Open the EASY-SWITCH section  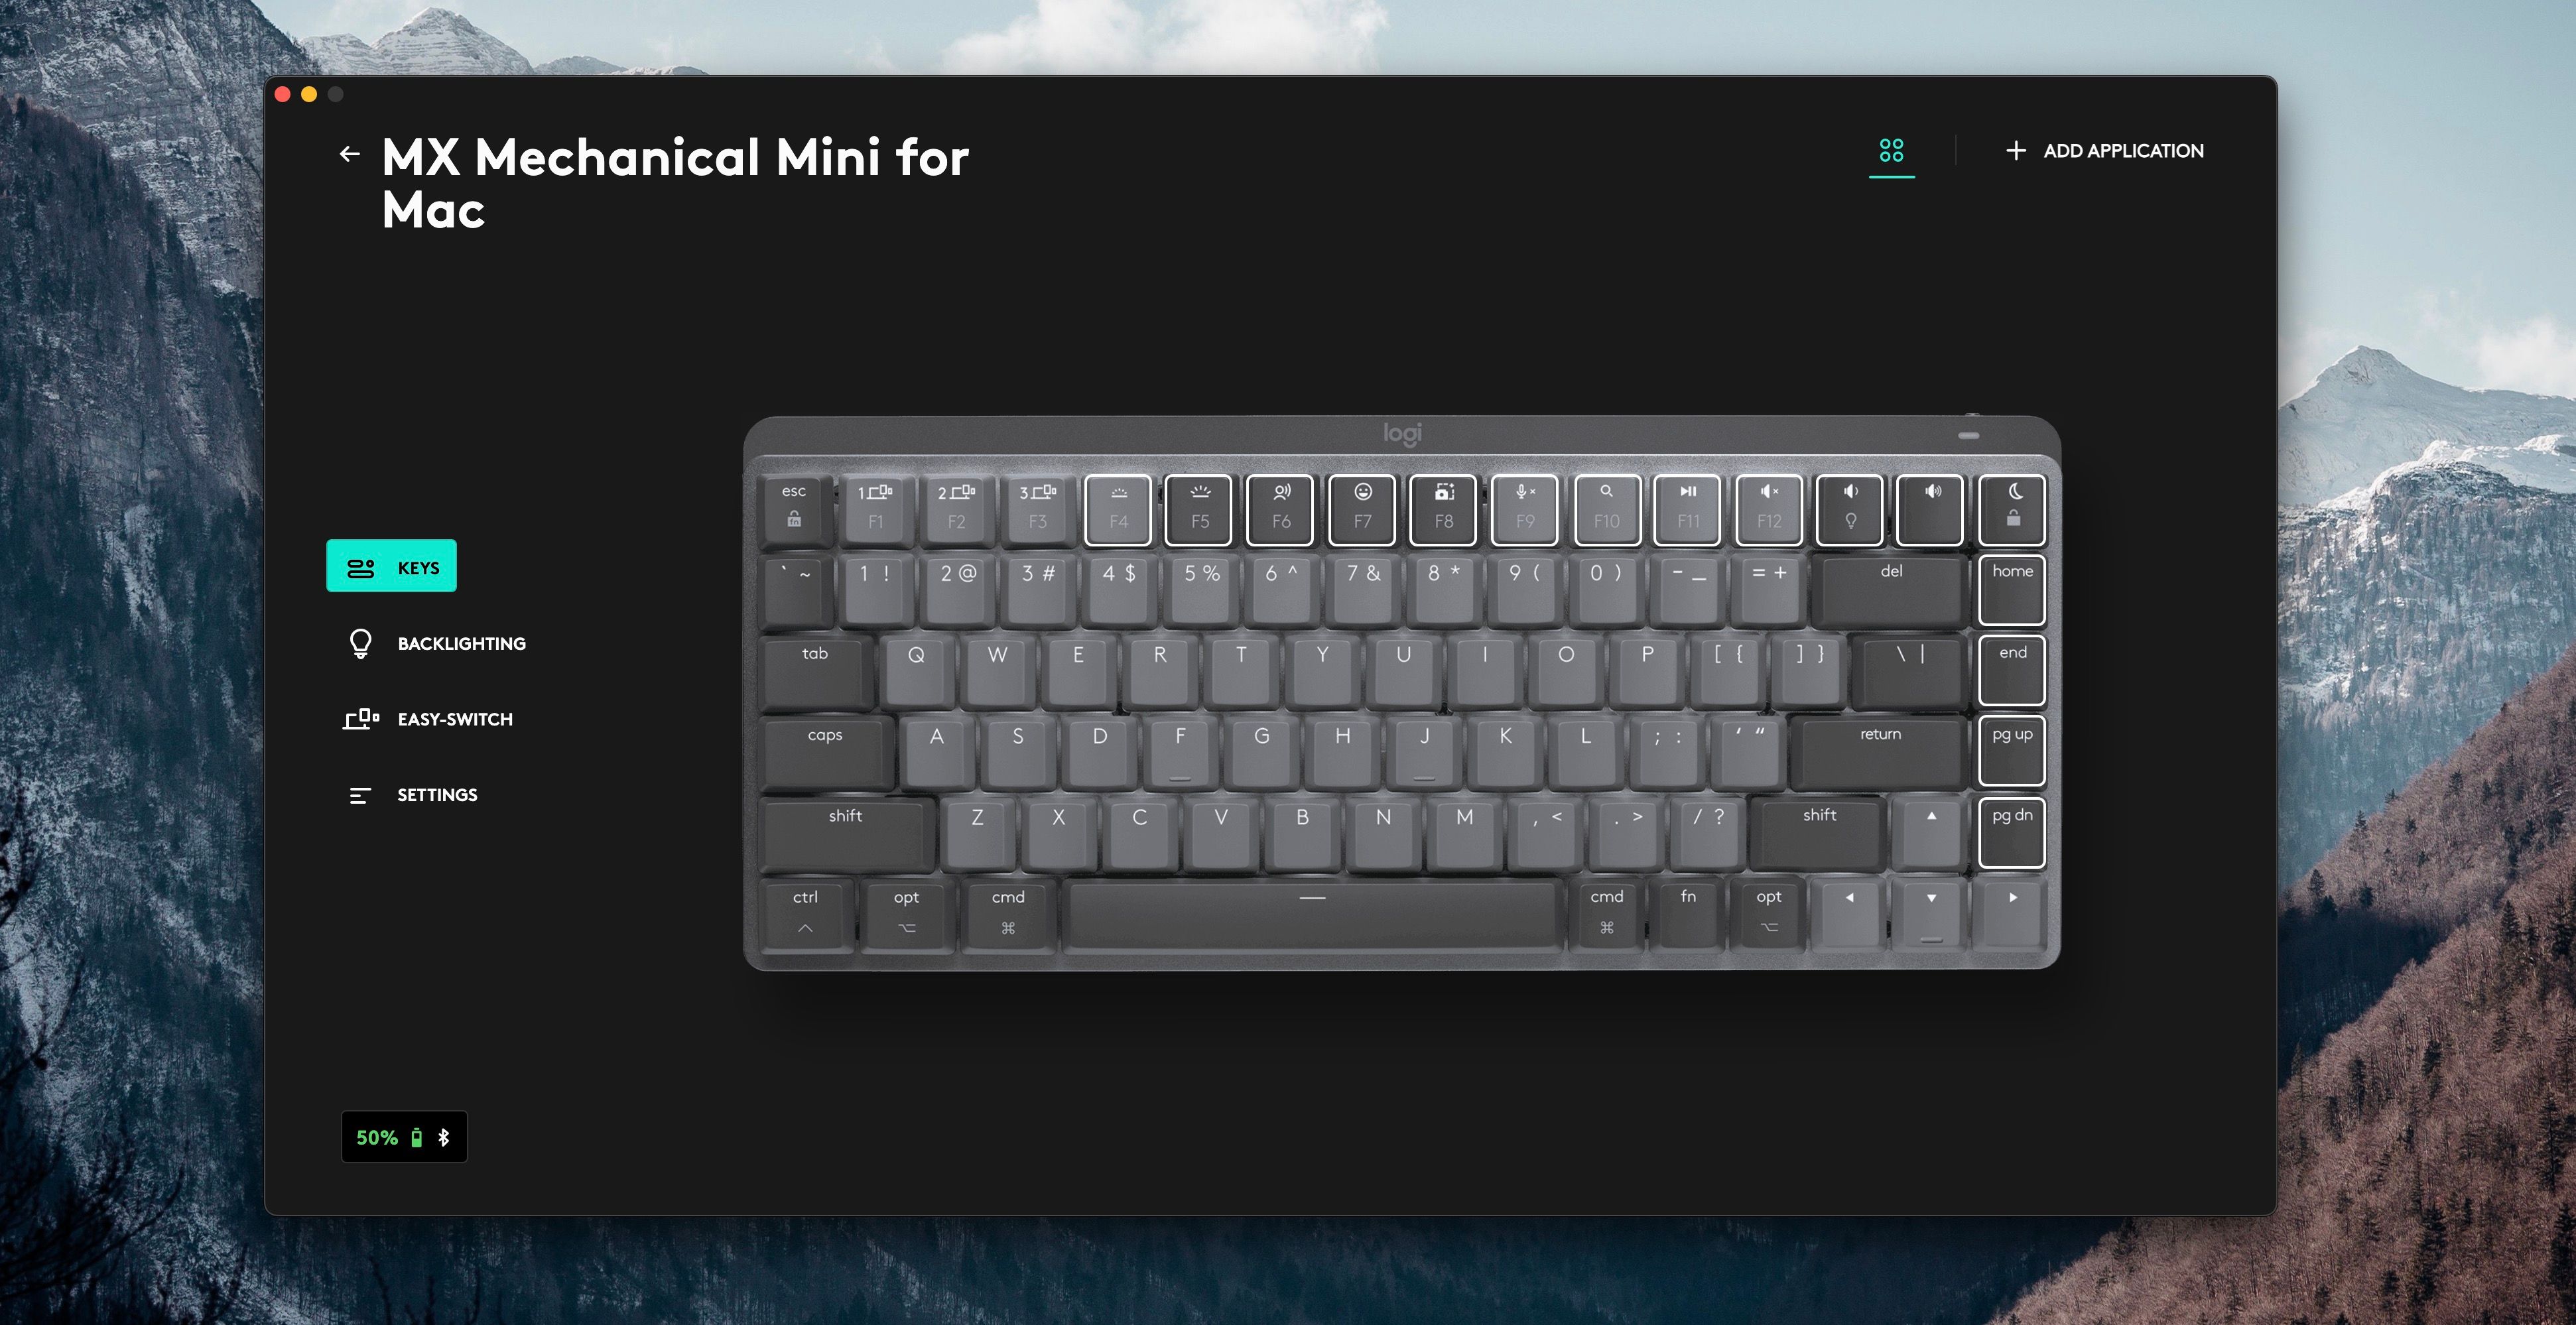(428, 719)
